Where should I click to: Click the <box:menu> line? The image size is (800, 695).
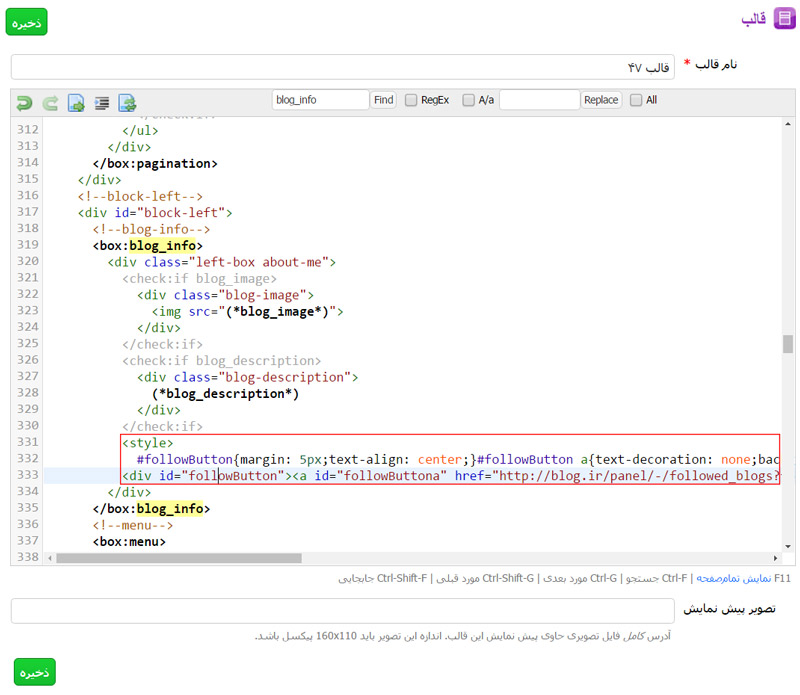coord(129,542)
